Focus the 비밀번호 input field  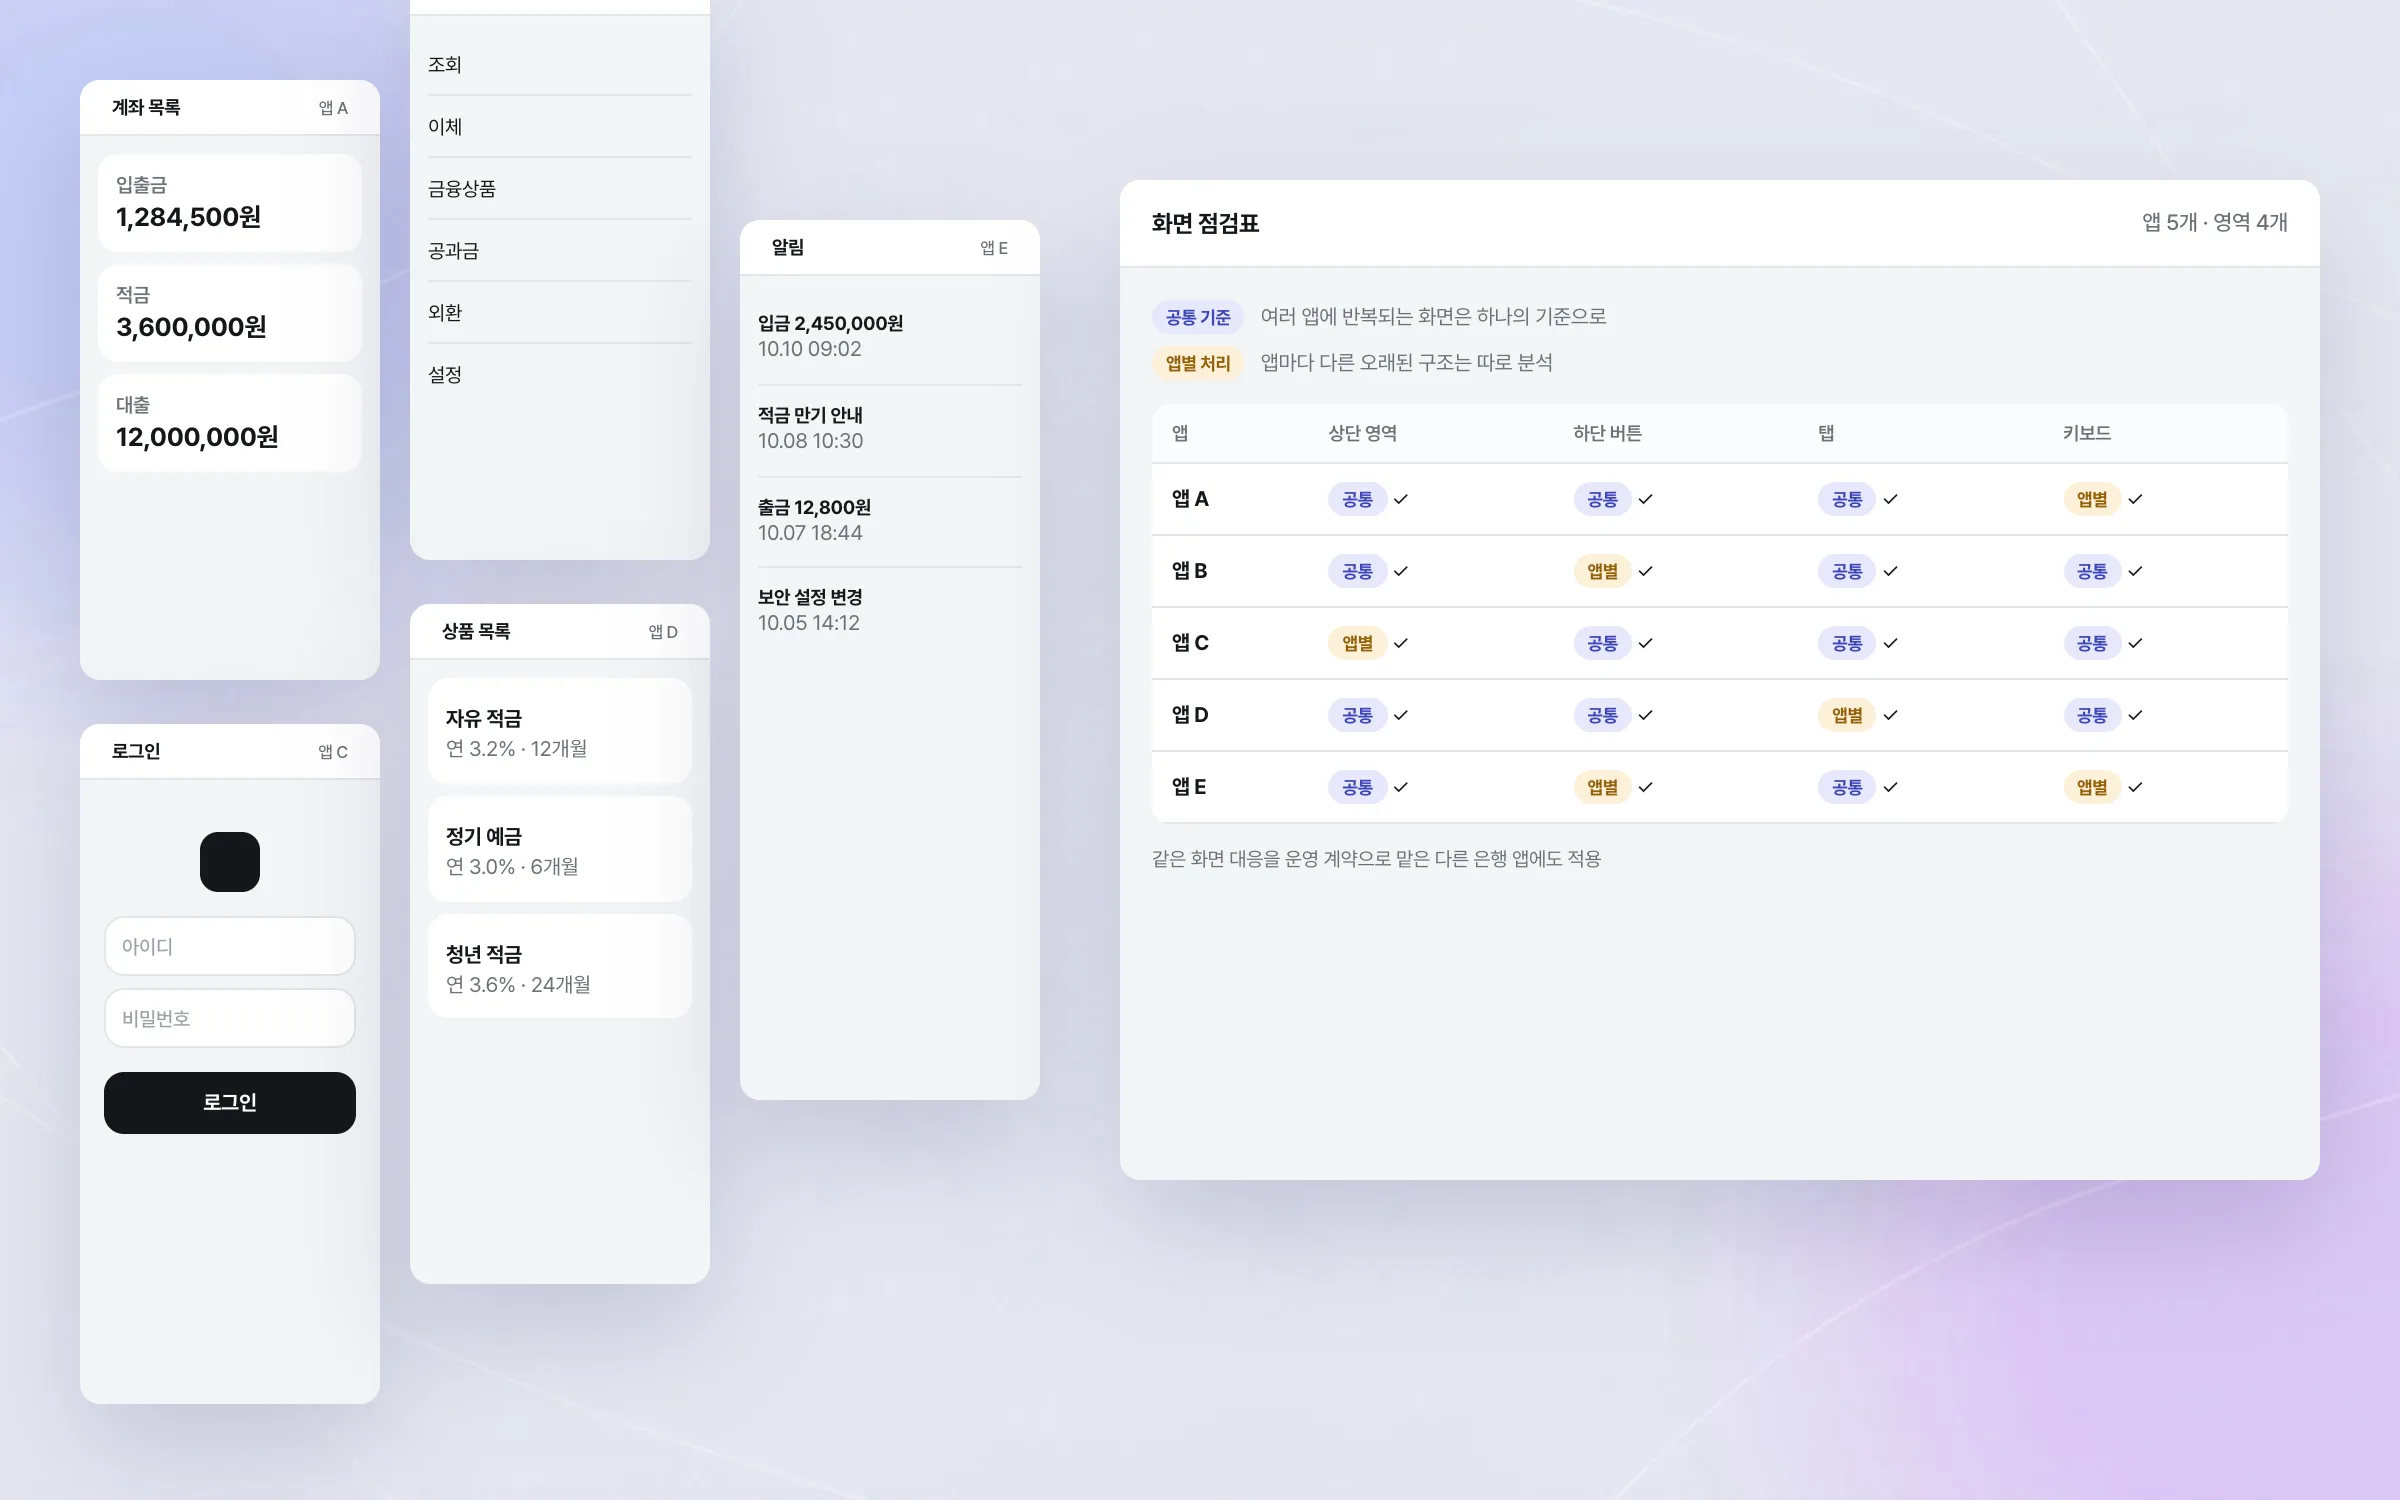(230, 1018)
